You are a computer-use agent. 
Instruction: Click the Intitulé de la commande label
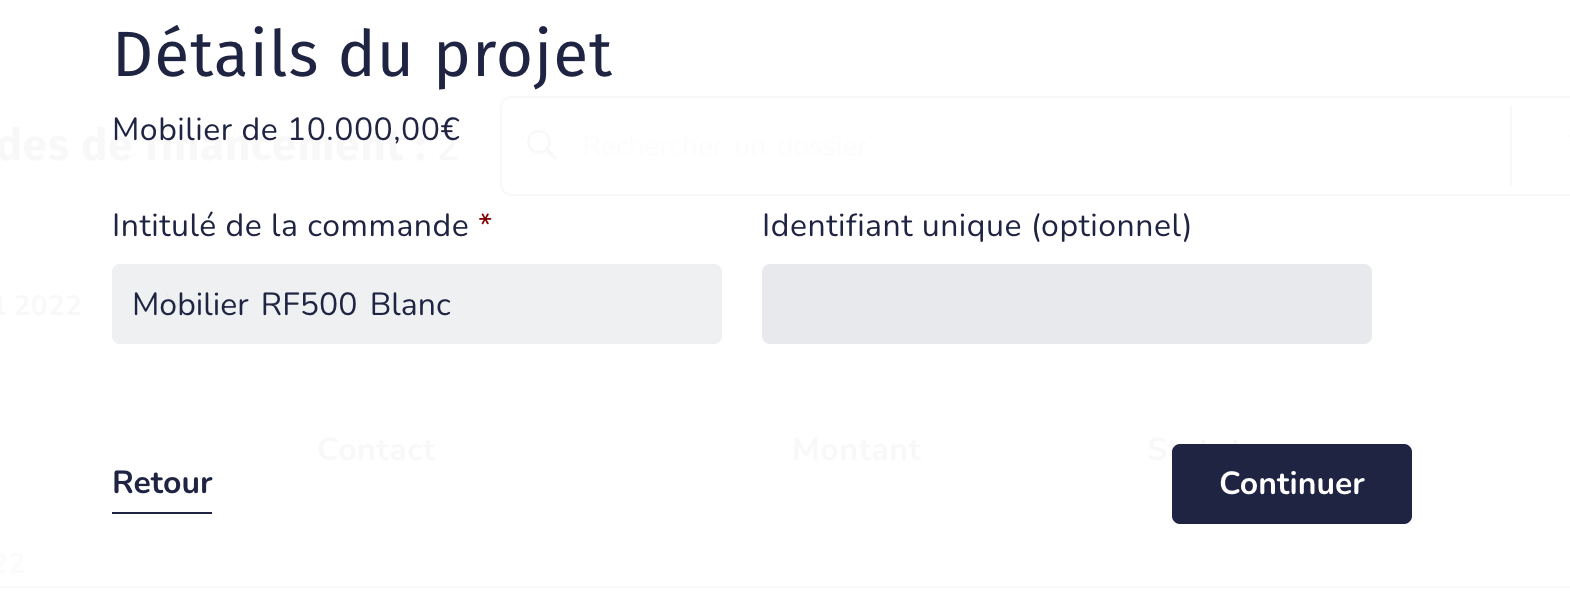(x=290, y=226)
